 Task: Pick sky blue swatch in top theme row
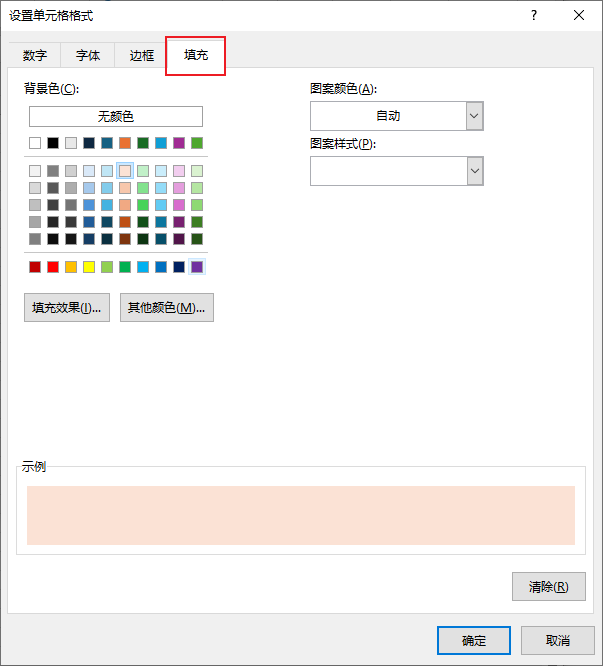161,143
